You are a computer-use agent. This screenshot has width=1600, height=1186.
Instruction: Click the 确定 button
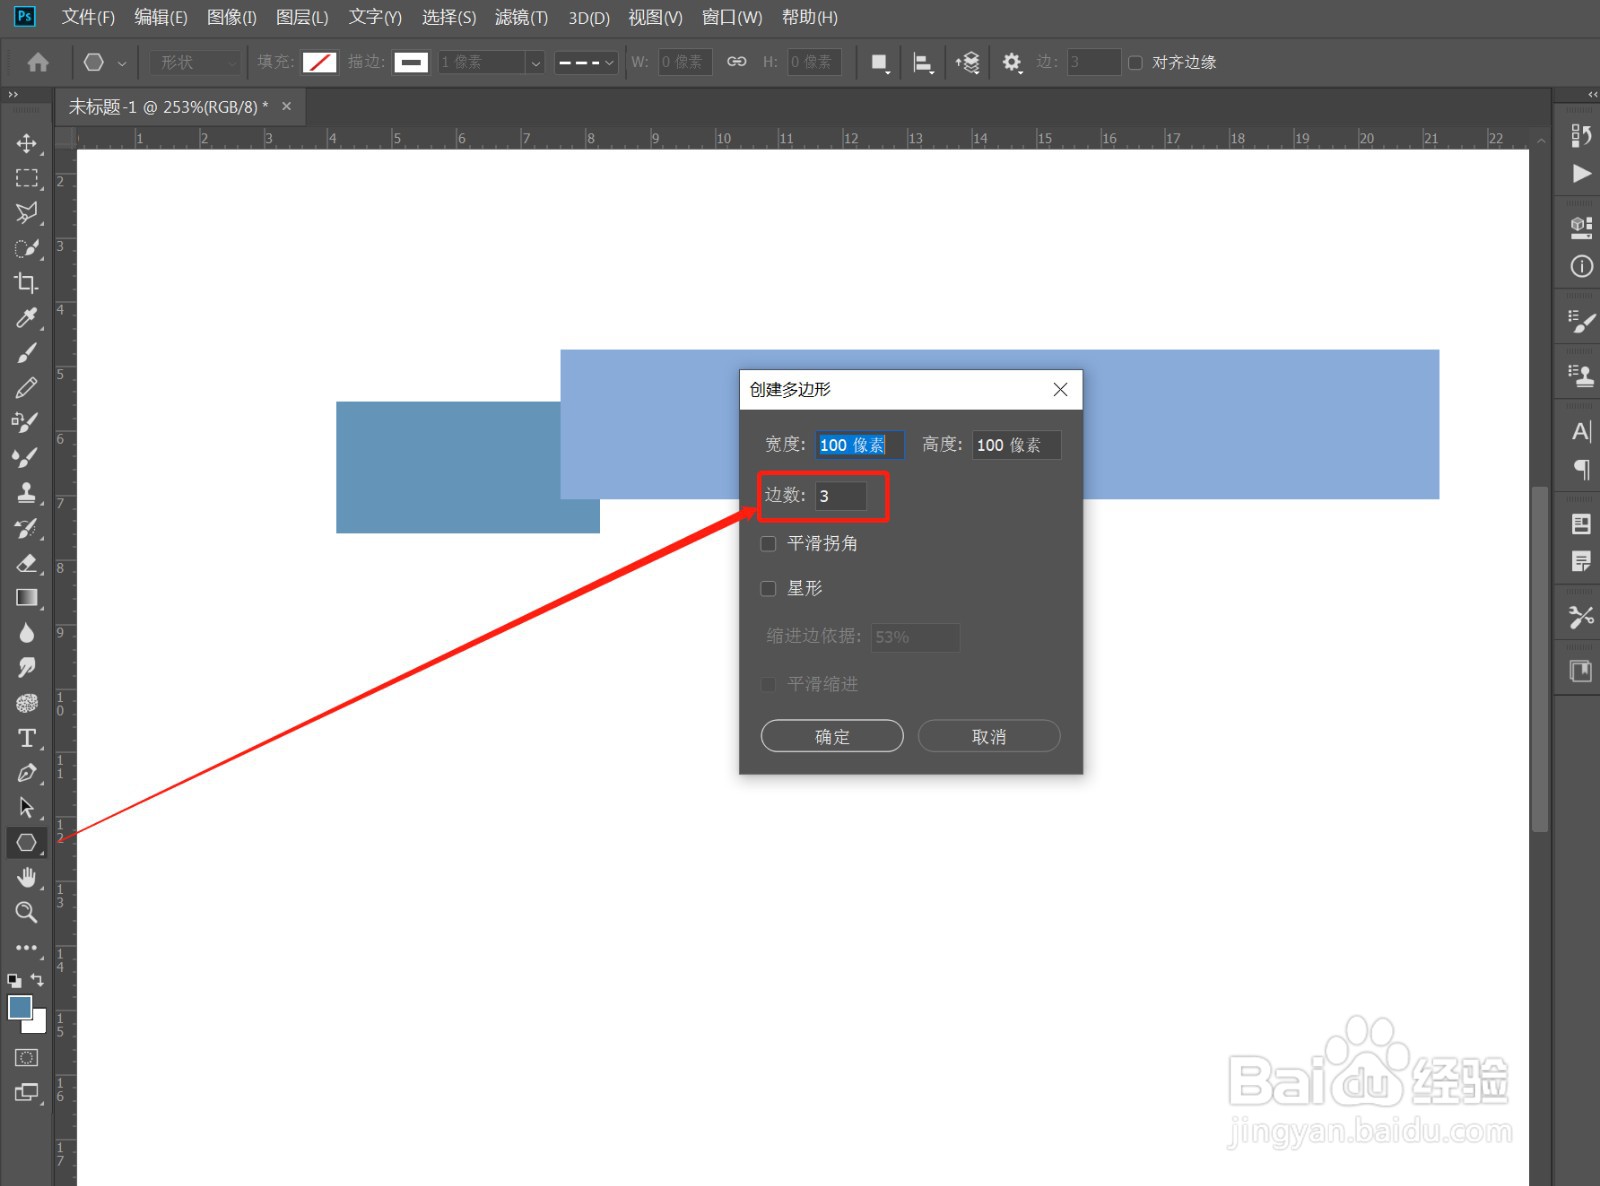click(832, 736)
